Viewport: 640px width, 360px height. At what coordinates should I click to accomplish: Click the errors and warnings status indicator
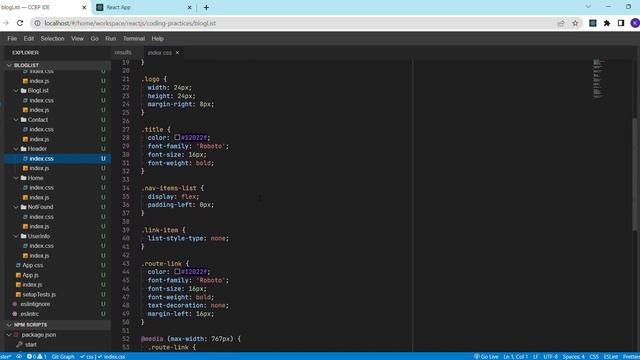[36, 356]
